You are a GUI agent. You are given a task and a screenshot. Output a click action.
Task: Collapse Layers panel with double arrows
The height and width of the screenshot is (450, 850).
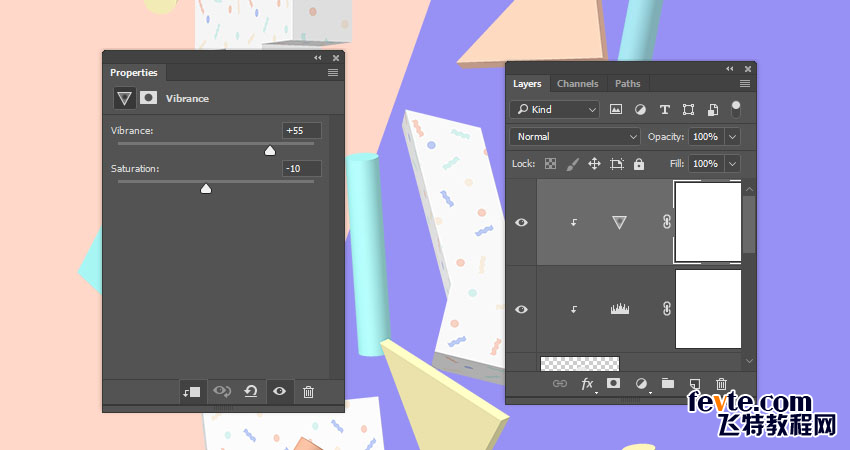click(730, 69)
